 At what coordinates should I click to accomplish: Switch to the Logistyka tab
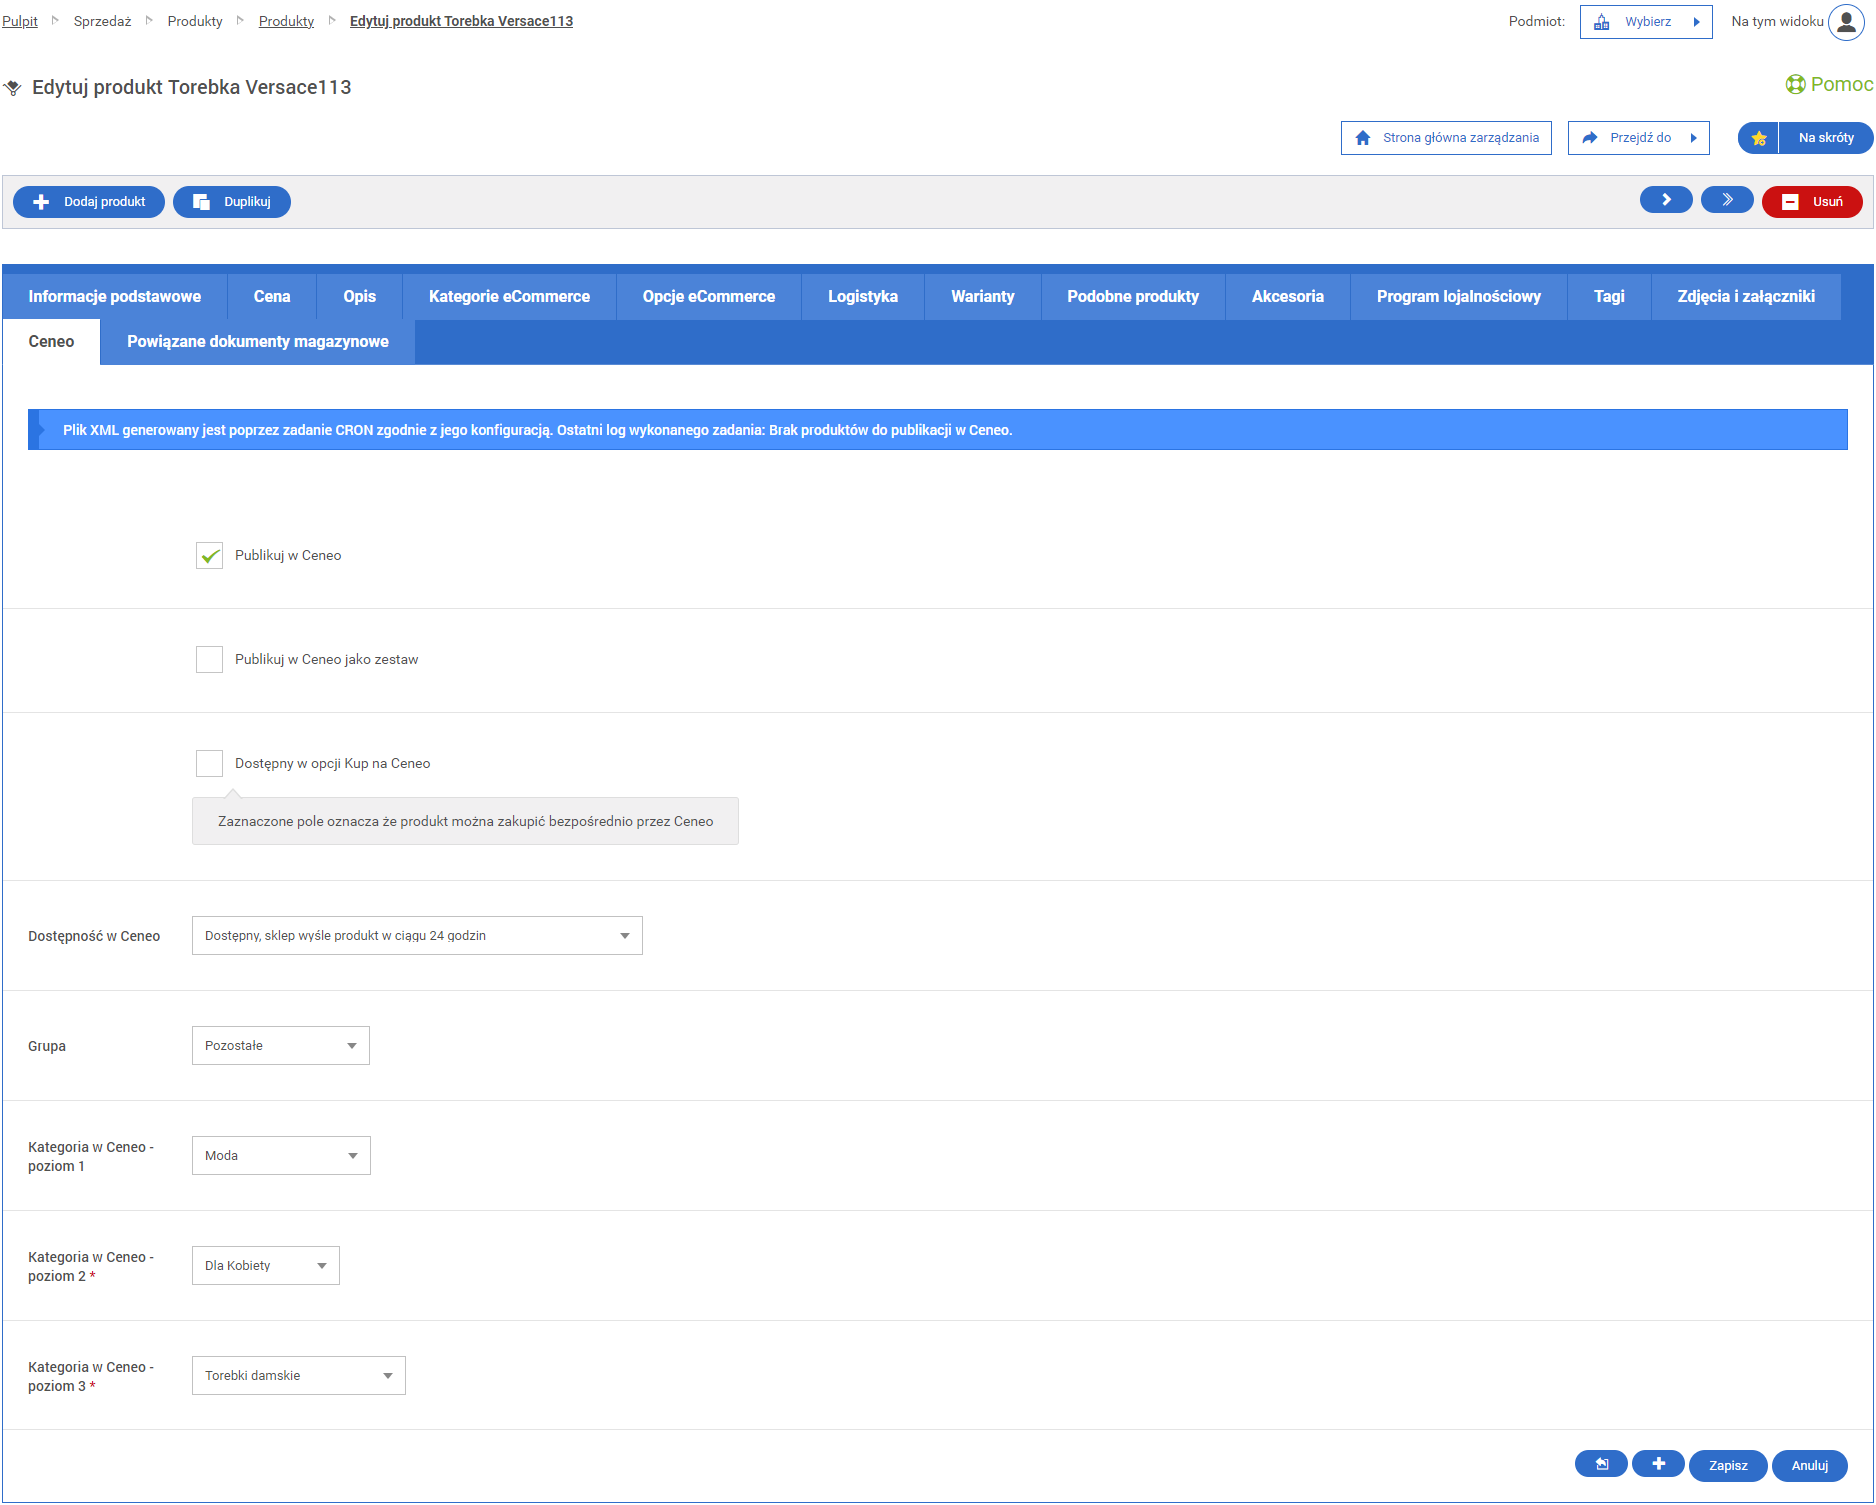tap(862, 297)
